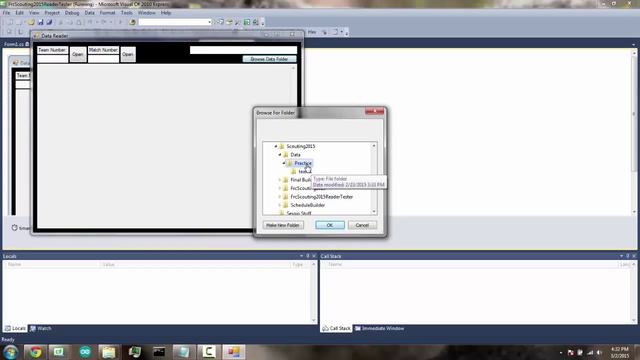Select the ScheduleBuilder folder

[308, 205]
